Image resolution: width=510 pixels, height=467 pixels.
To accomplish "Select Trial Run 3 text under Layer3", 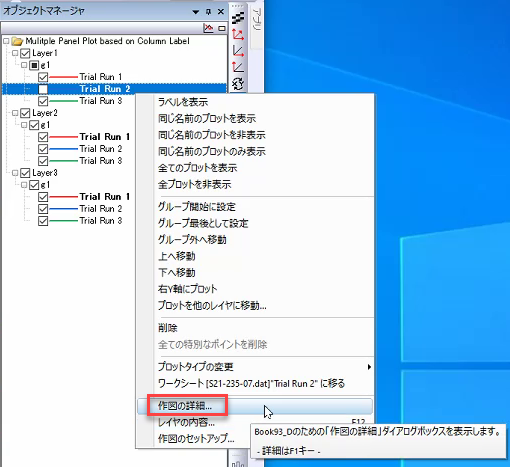I will pos(101,221).
